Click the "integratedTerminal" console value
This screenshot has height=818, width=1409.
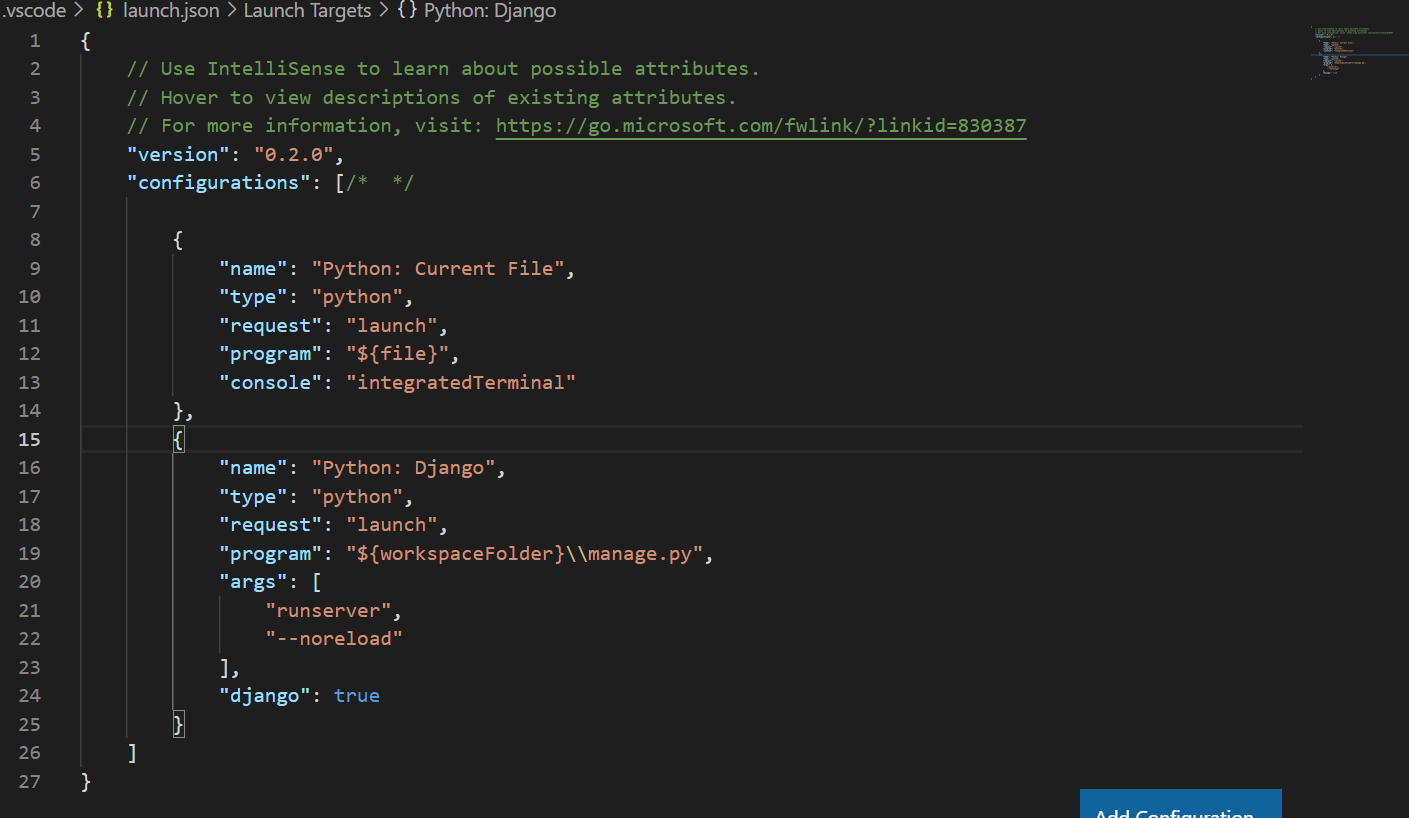coord(461,382)
